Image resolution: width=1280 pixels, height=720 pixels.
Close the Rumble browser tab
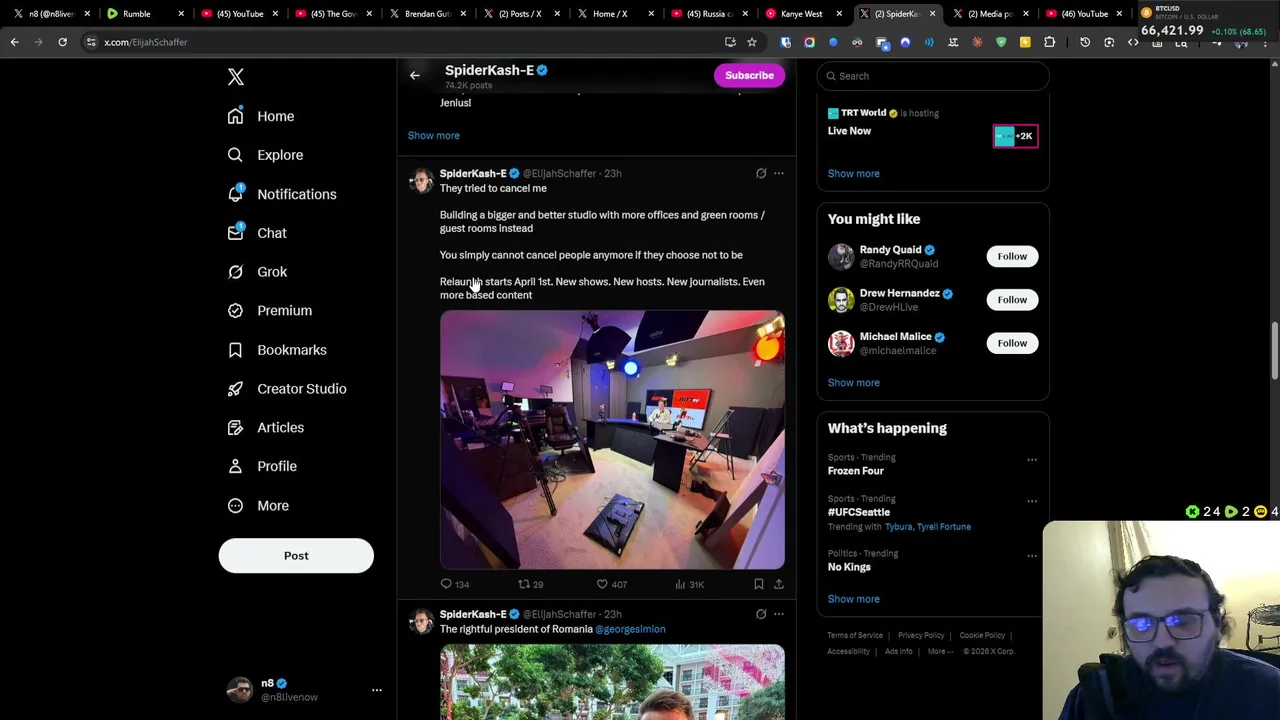point(181,14)
